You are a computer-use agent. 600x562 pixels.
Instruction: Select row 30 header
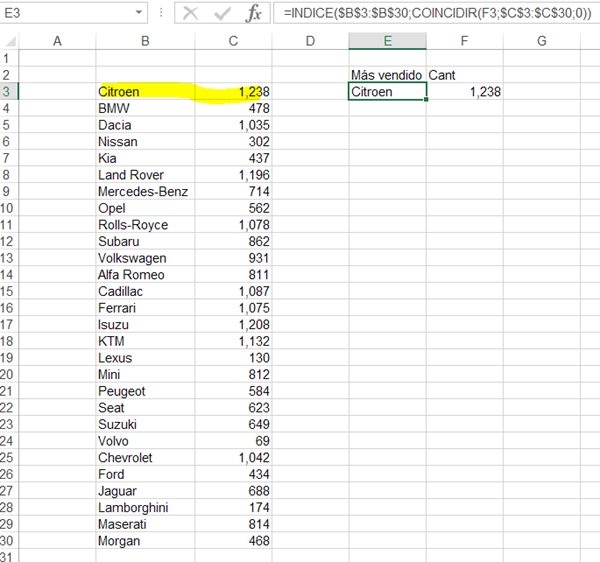tap(8, 541)
